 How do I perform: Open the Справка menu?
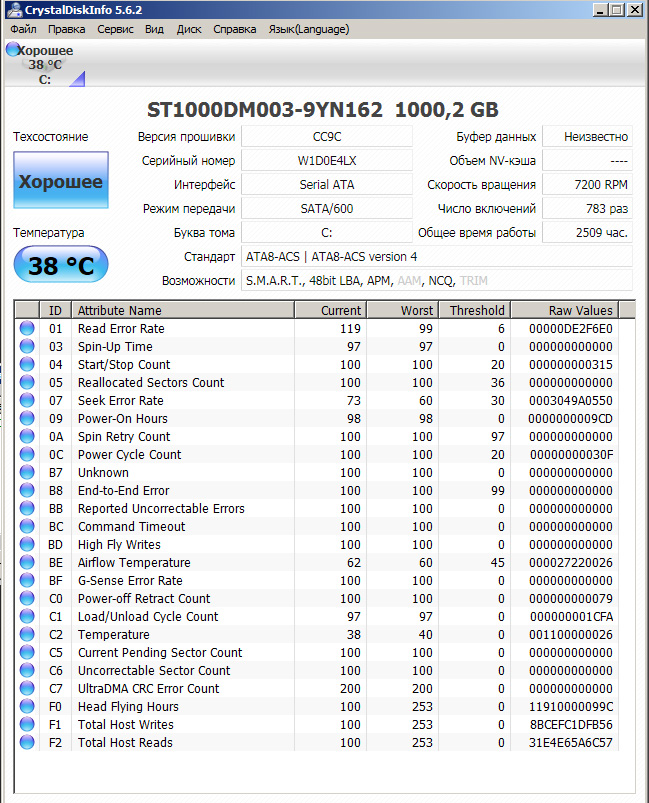pos(234,29)
